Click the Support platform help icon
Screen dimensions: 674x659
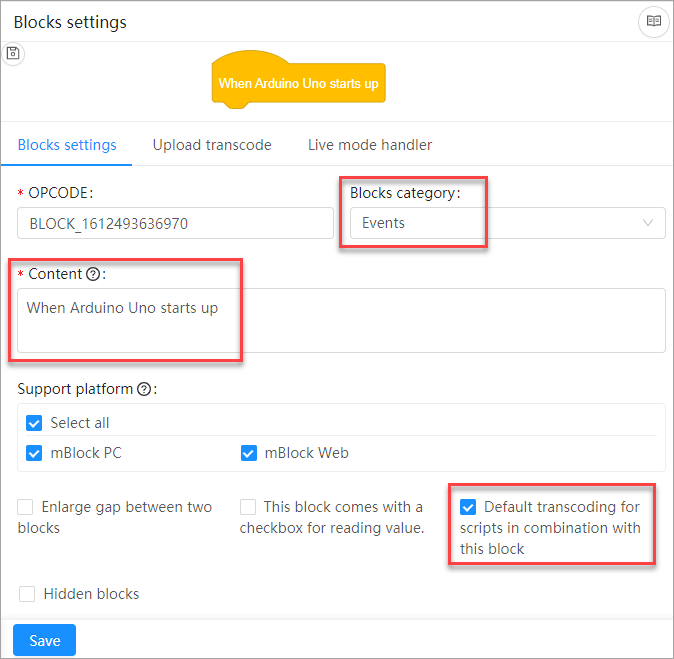[143, 389]
